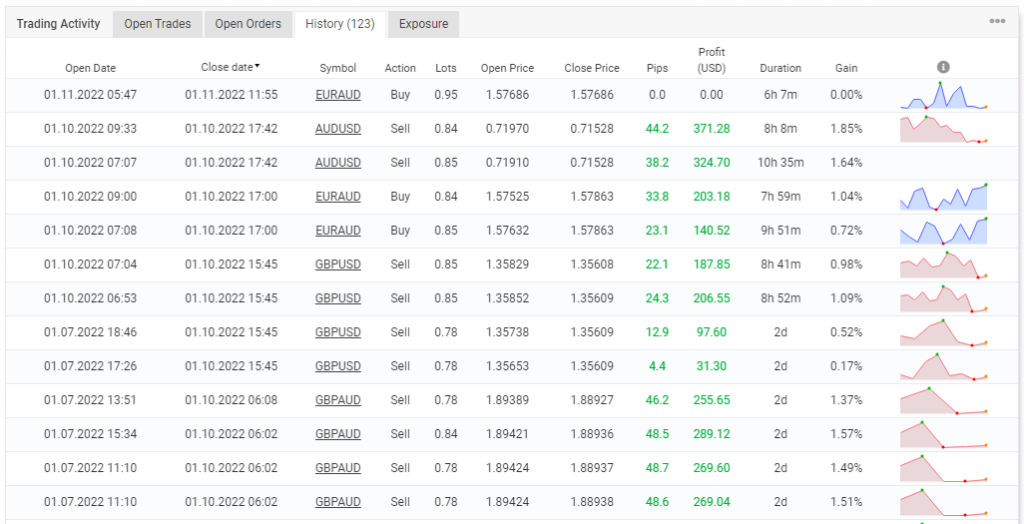Screen dimensions: 1024x524
Task: Open the three-dots options menu
Action: [x=997, y=22]
